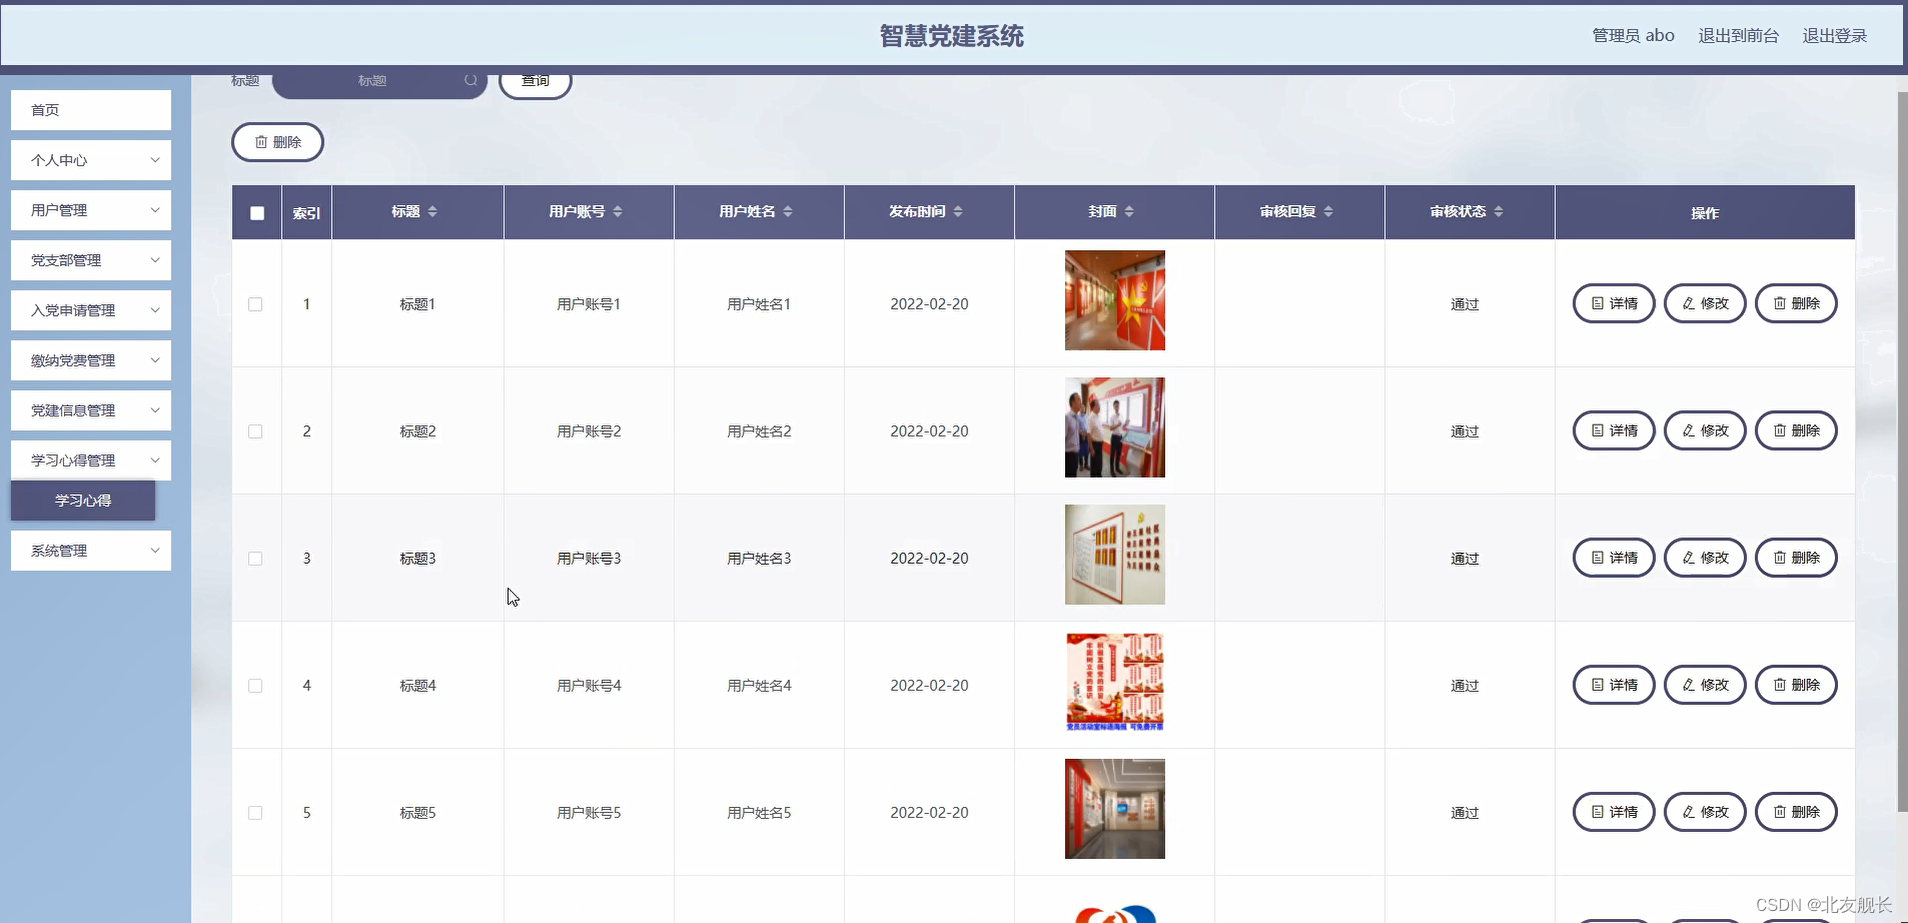
Task: Click 删除 for row 标题5
Action: 1796,811
